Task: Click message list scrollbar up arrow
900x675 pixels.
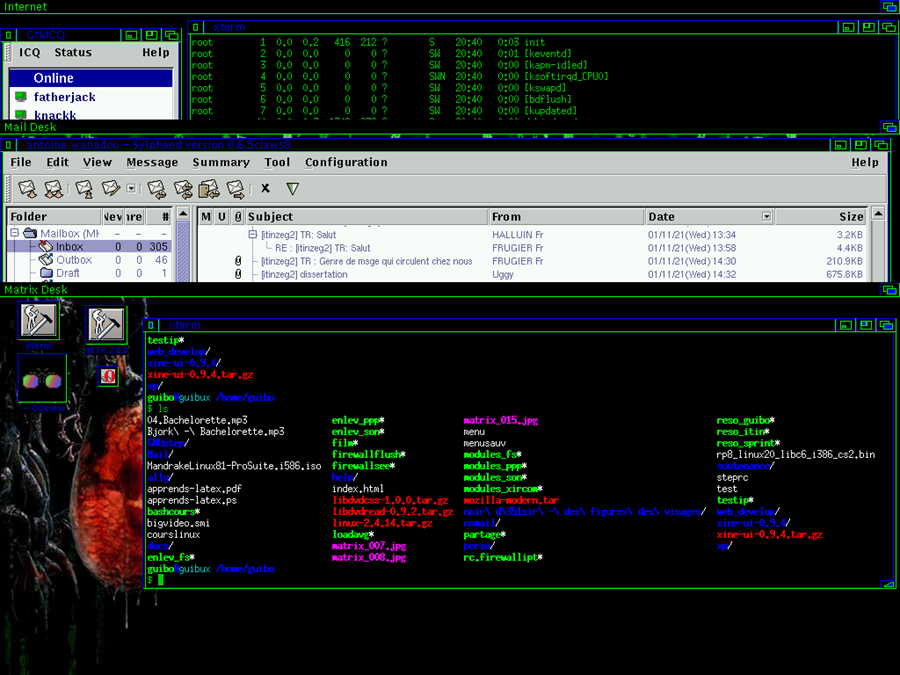Action: pos(878,214)
